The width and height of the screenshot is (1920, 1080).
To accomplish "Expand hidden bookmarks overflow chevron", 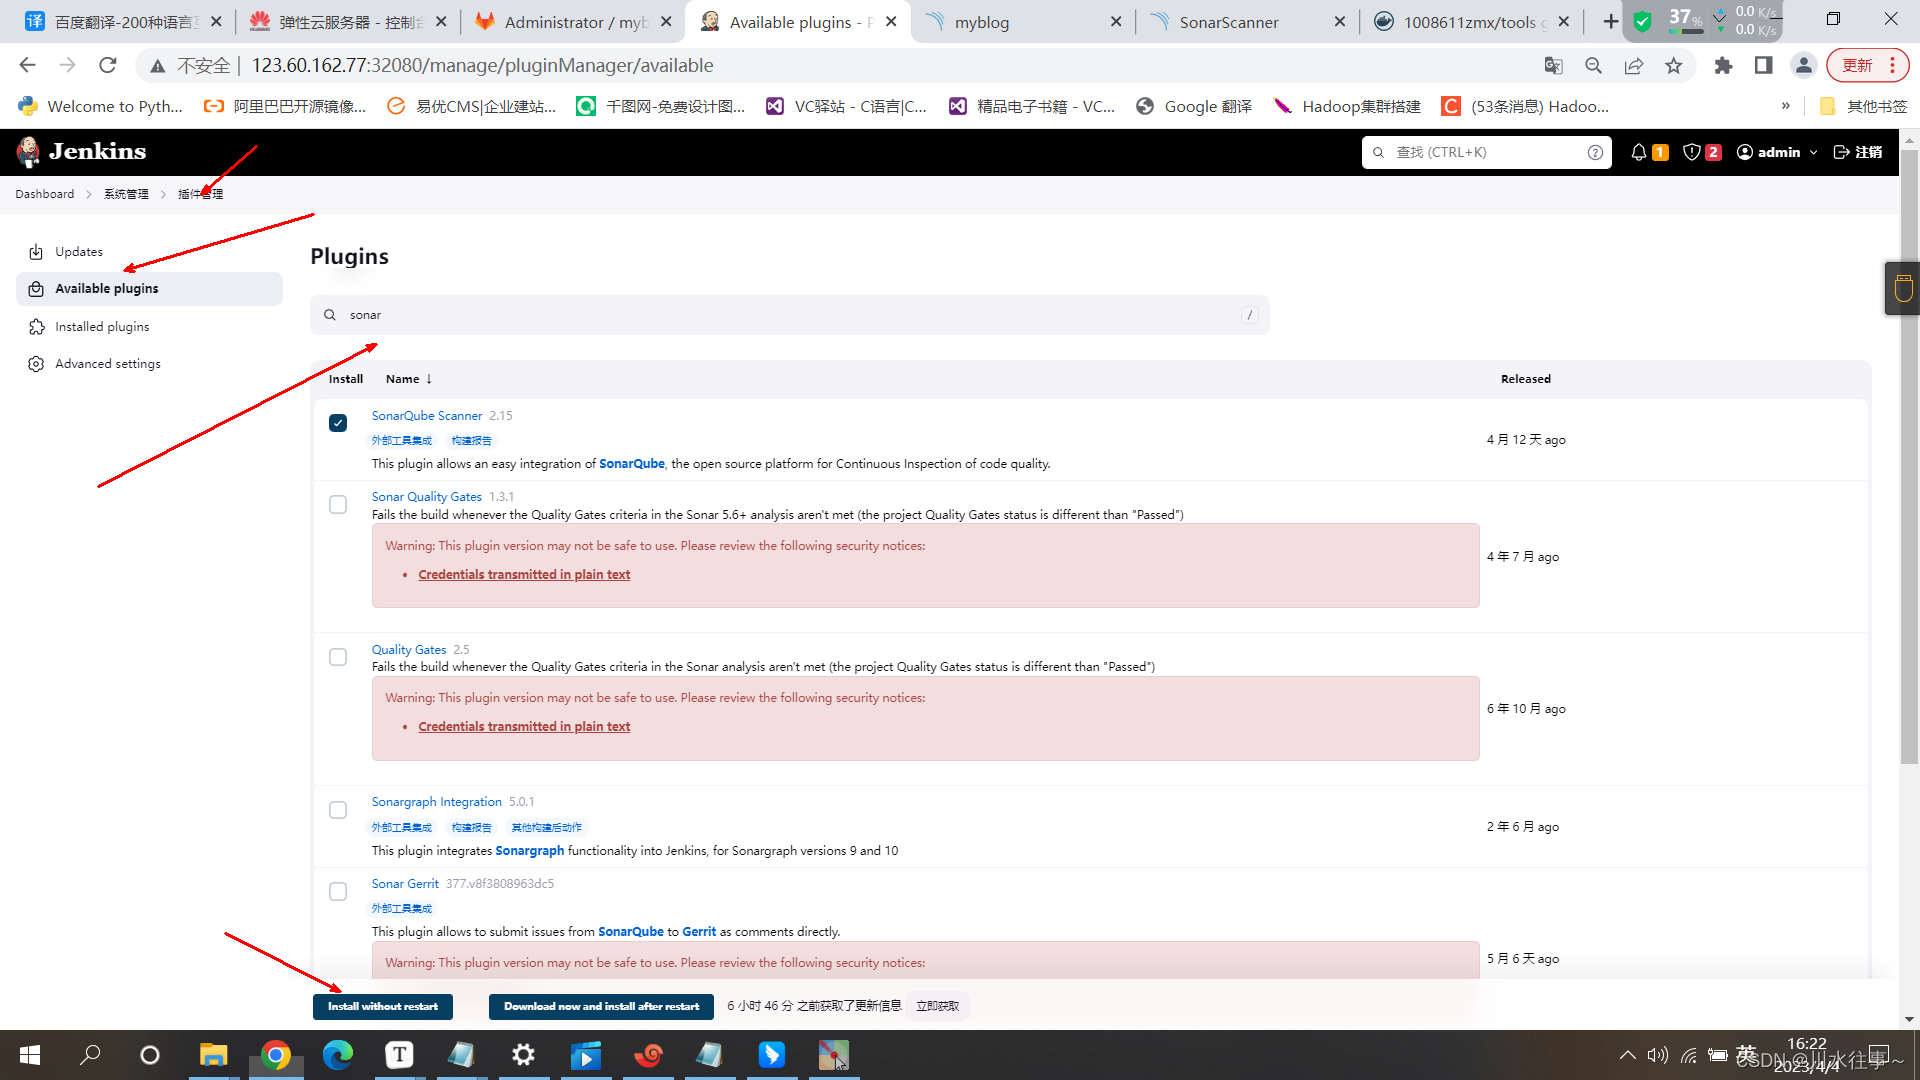I will pos(1785,106).
